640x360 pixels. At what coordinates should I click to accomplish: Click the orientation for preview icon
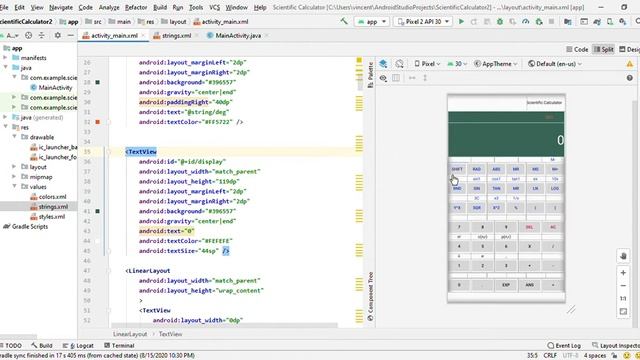[399, 64]
